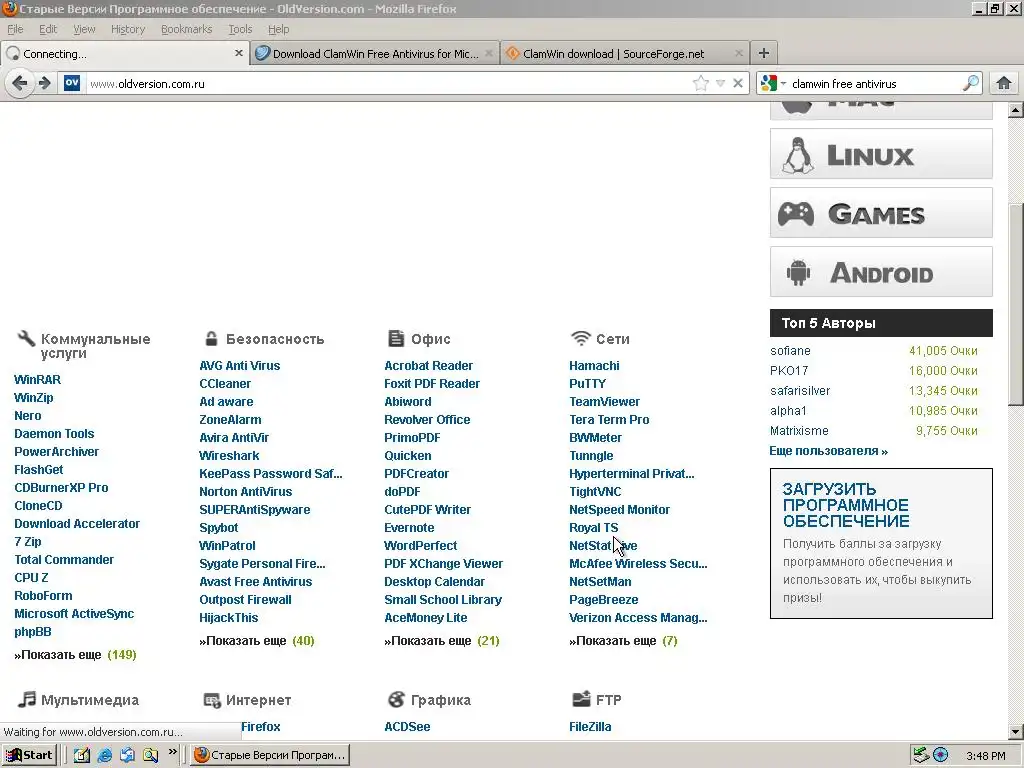Show more security apps via Показать еще (40)
1024x768 pixels.
[257, 641]
